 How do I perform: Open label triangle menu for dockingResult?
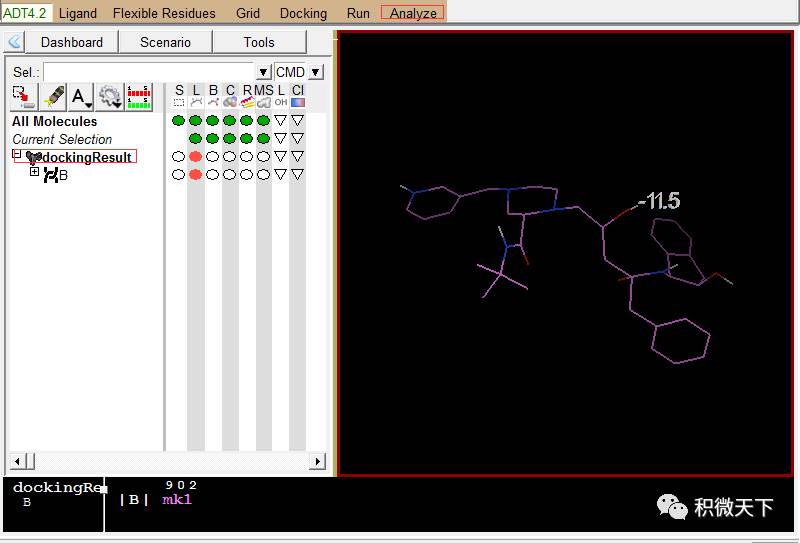281,157
